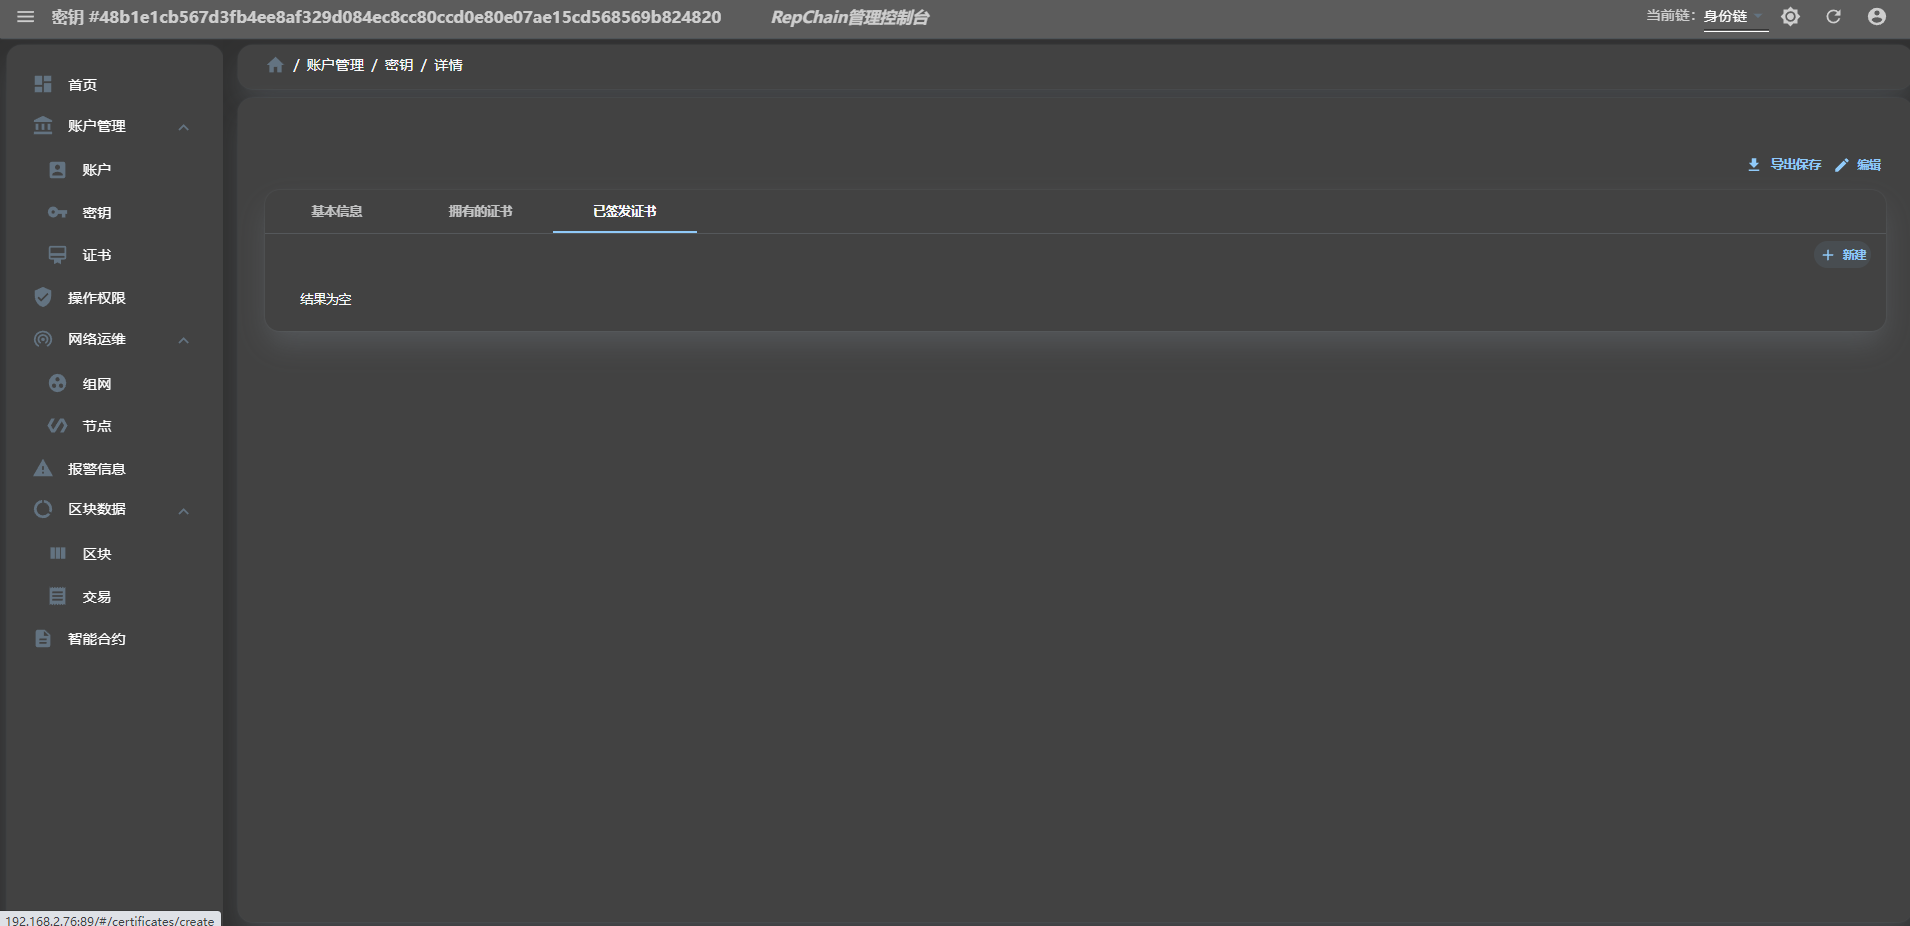Click 账户管理 breadcrumb link
This screenshot has height=926, width=1910.
click(335, 65)
